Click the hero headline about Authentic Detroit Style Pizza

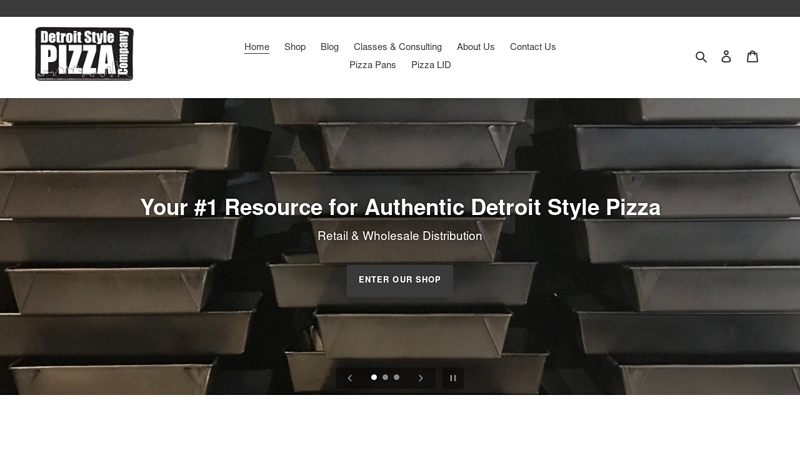coord(401,208)
